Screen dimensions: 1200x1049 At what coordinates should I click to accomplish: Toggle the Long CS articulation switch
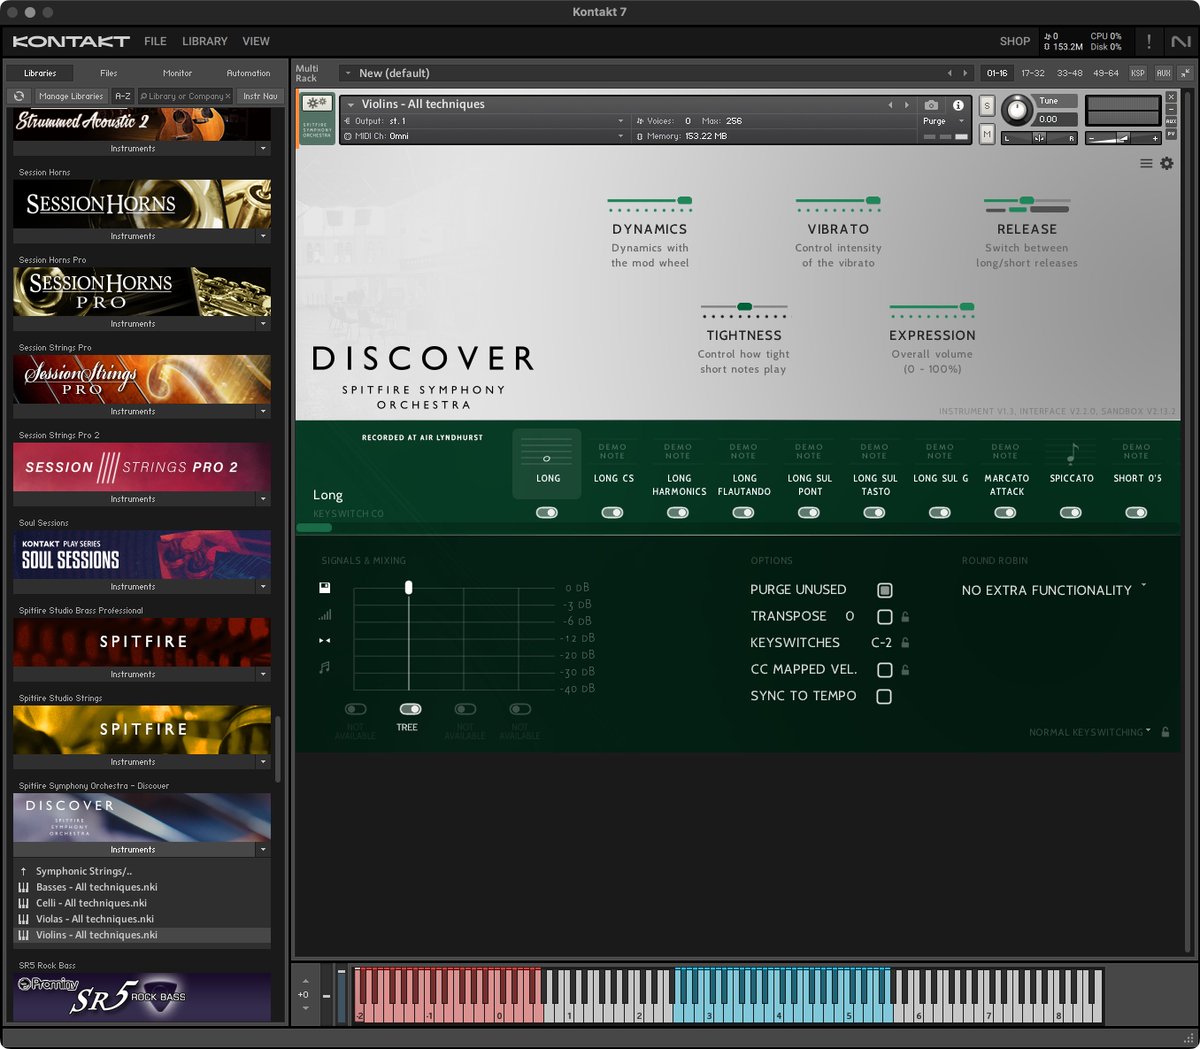coord(612,512)
